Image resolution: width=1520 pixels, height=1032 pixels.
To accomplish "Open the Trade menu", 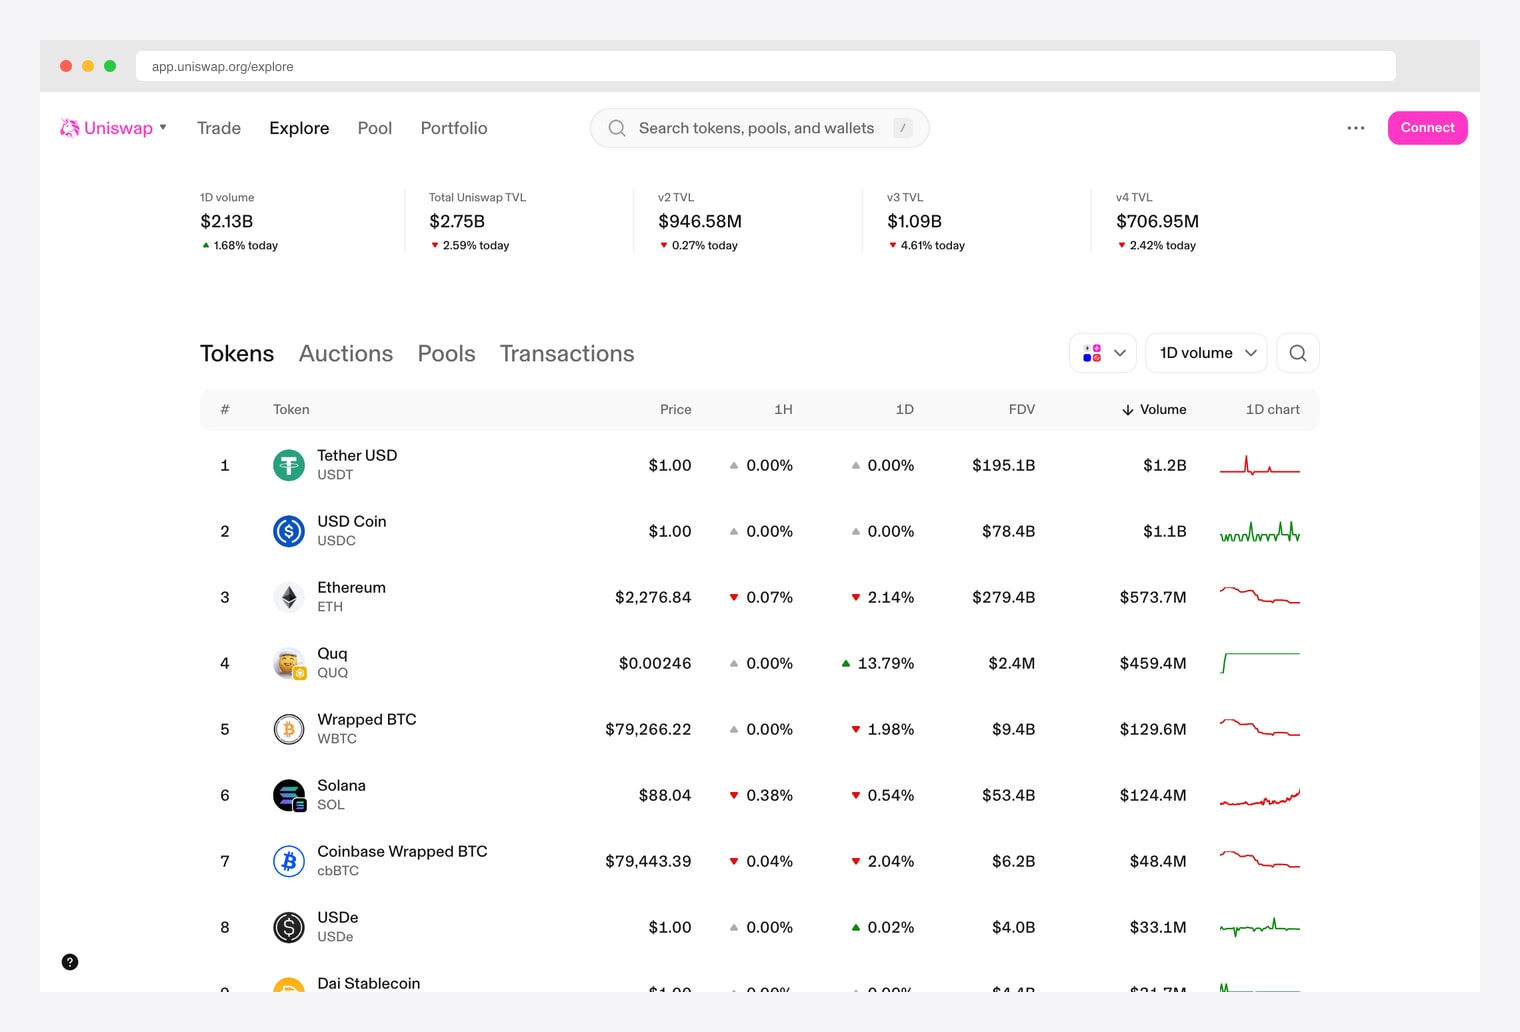I will click(219, 128).
